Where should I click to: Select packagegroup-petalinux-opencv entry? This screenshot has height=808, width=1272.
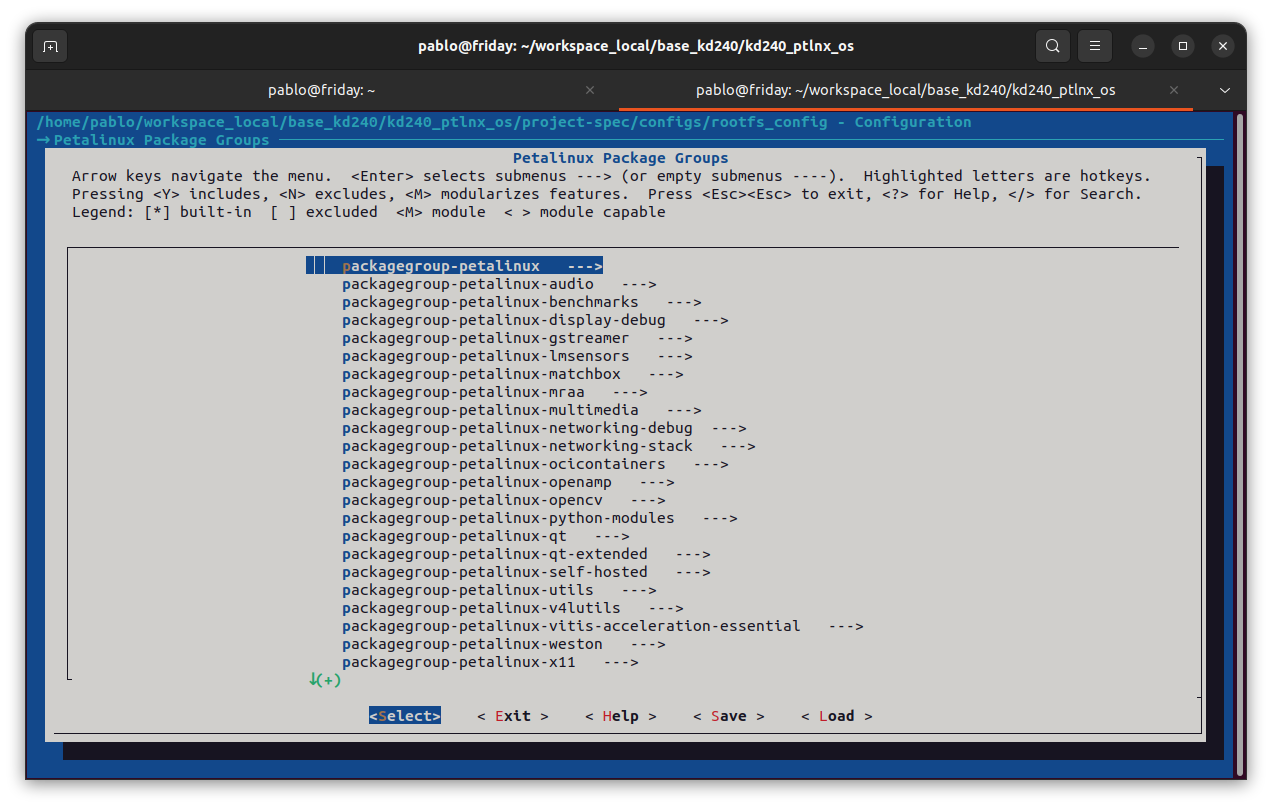pyautogui.click(x=504, y=500)
